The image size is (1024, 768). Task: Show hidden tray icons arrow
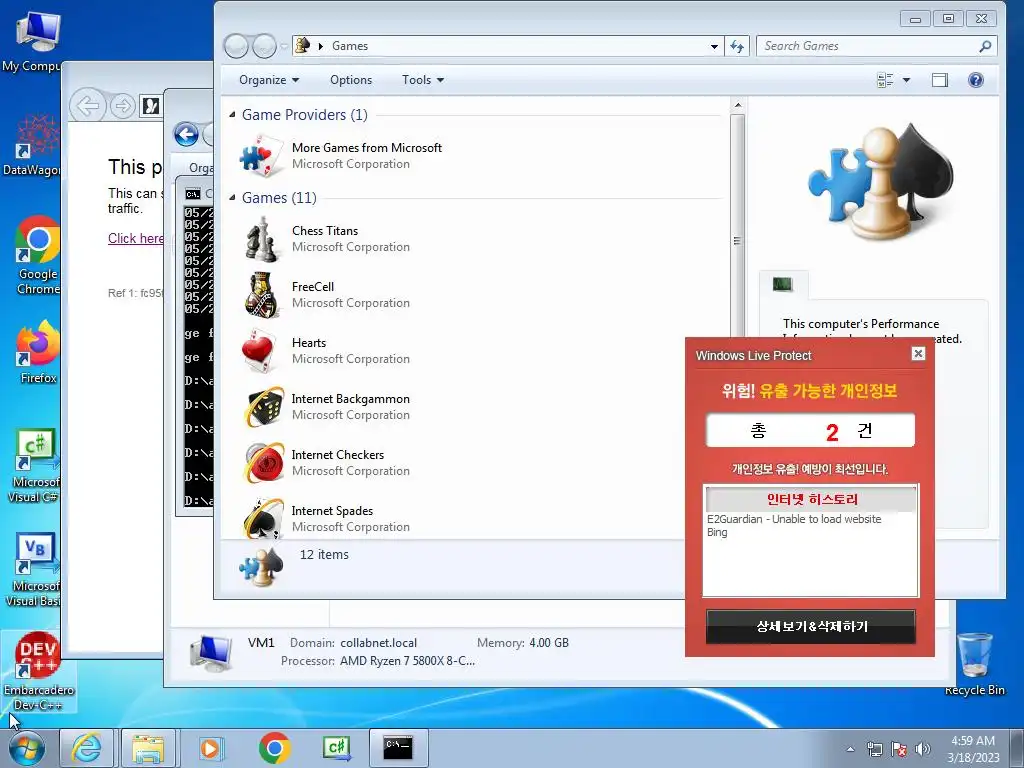coord(850,749)
